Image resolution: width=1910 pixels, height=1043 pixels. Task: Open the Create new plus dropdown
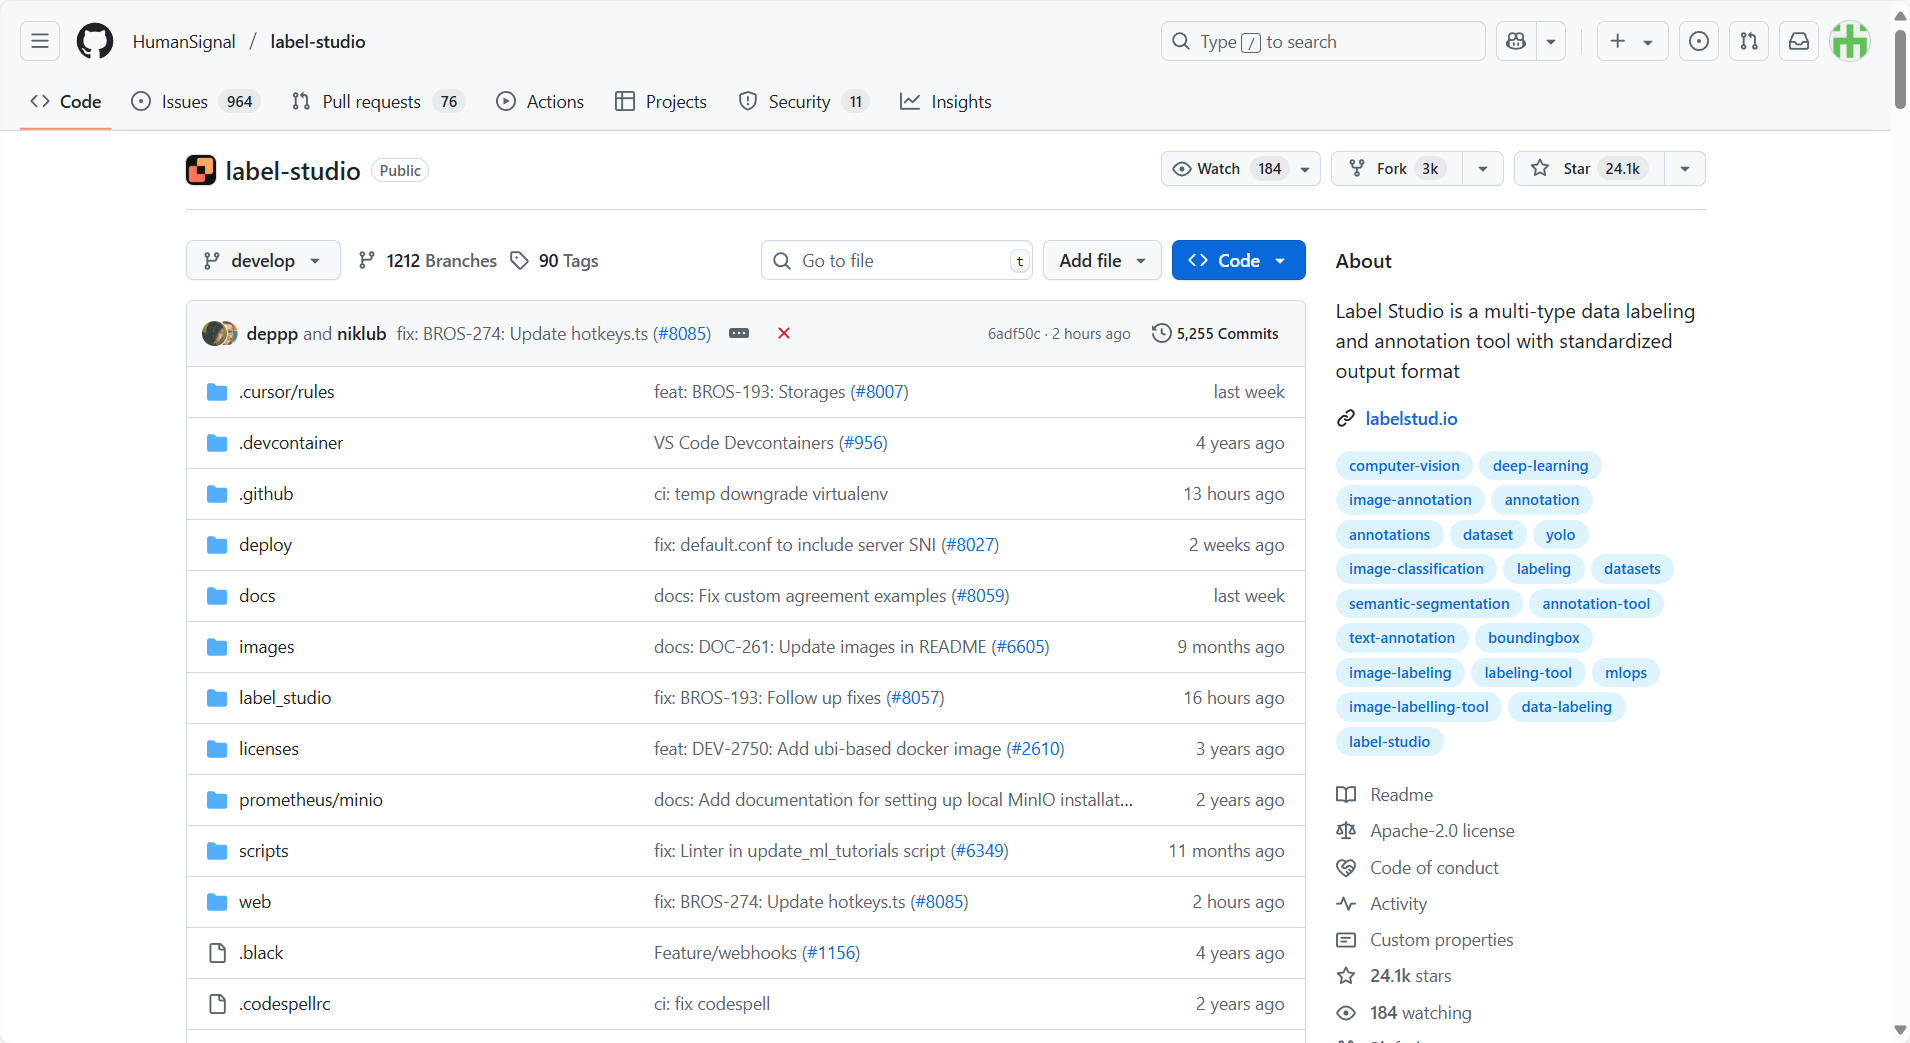pos(1632,41)
